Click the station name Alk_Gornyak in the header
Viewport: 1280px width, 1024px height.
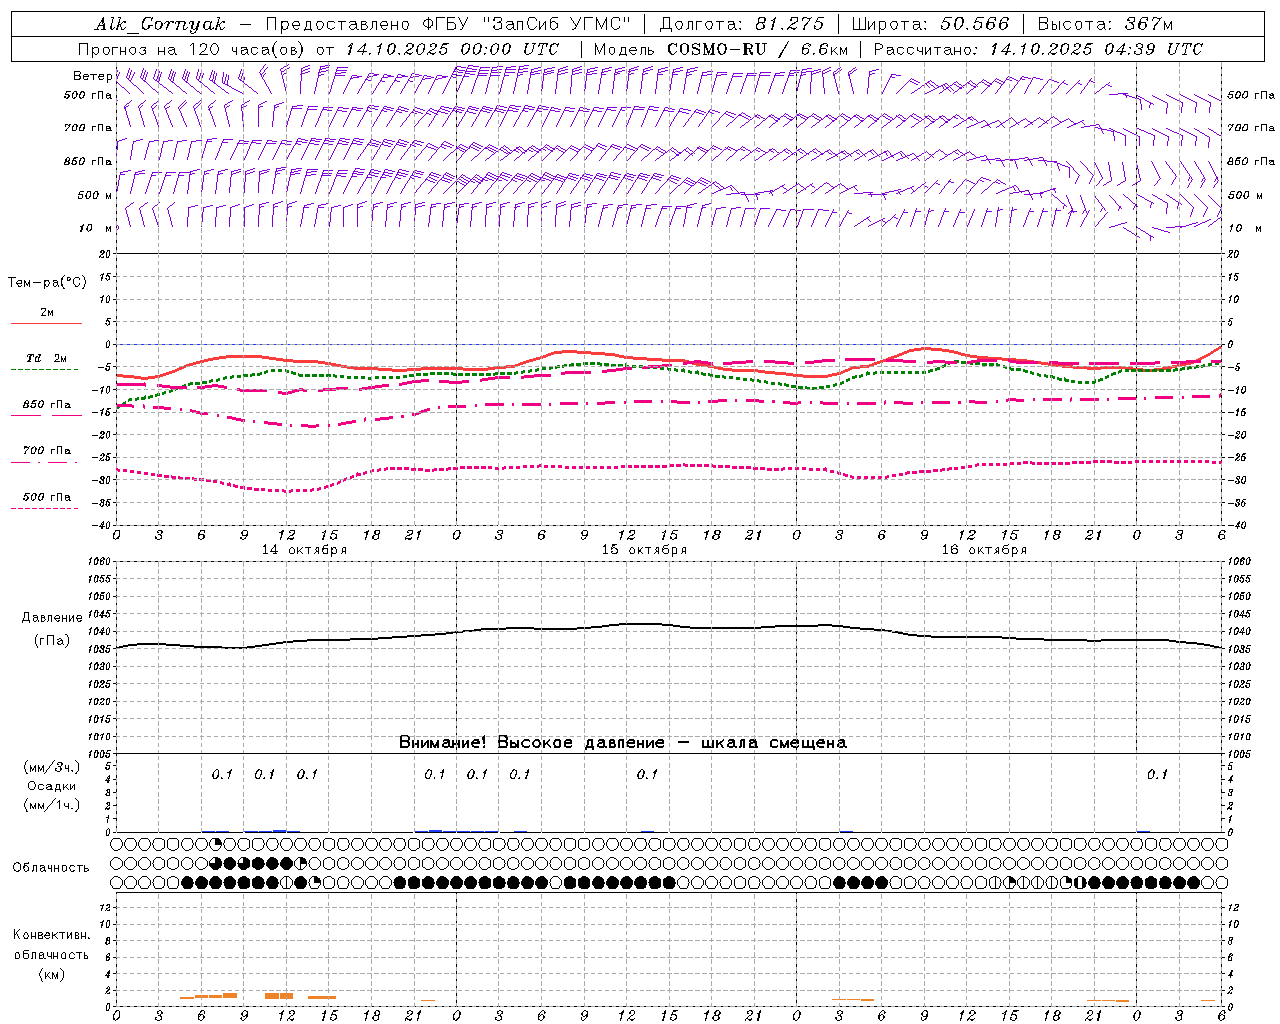[x=161, y=24]
